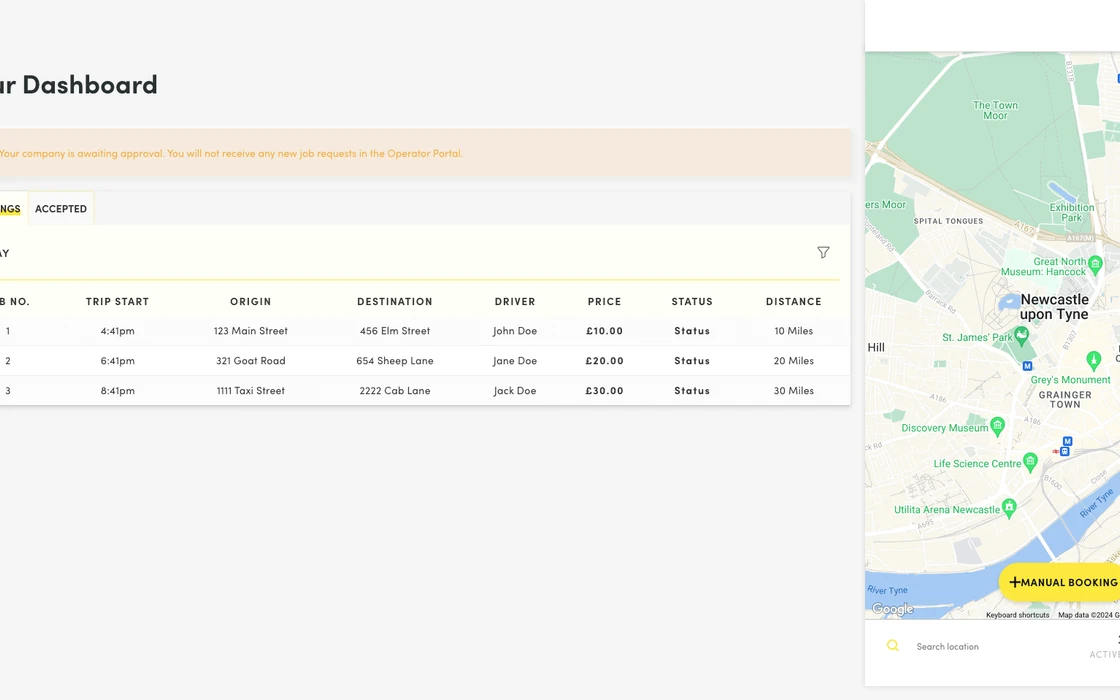Open the table filter funnel icon
Screen dimensions: 1120x700
pos(823,252)
